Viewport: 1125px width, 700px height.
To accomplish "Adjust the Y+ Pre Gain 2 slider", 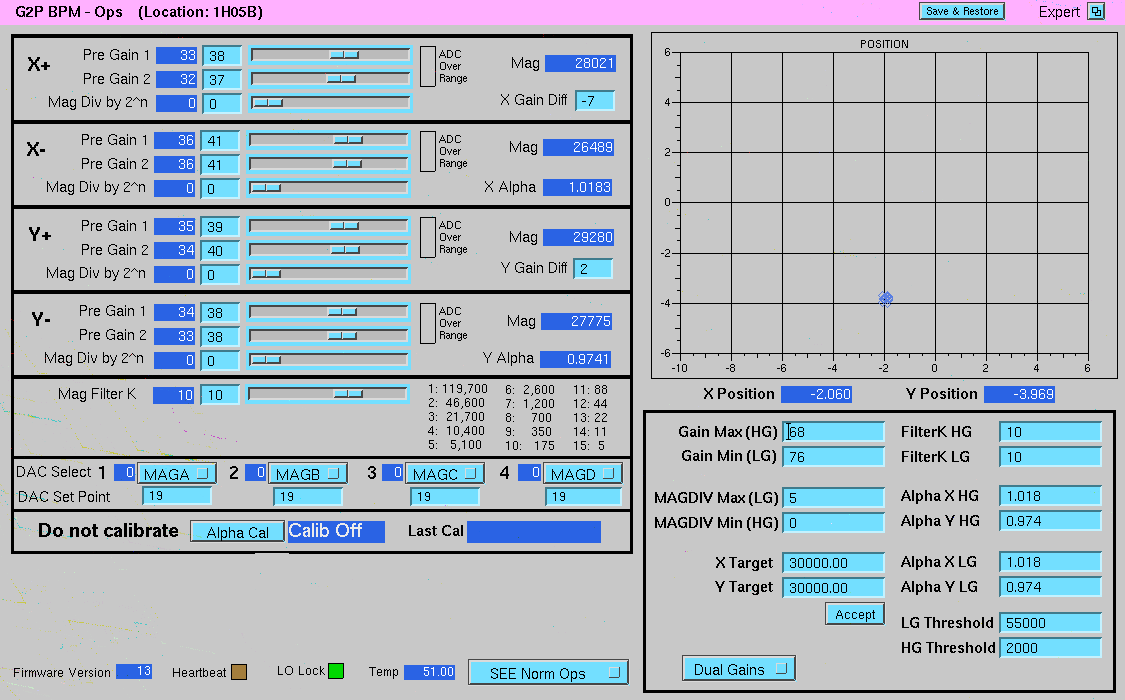I will tap(329, 250).
